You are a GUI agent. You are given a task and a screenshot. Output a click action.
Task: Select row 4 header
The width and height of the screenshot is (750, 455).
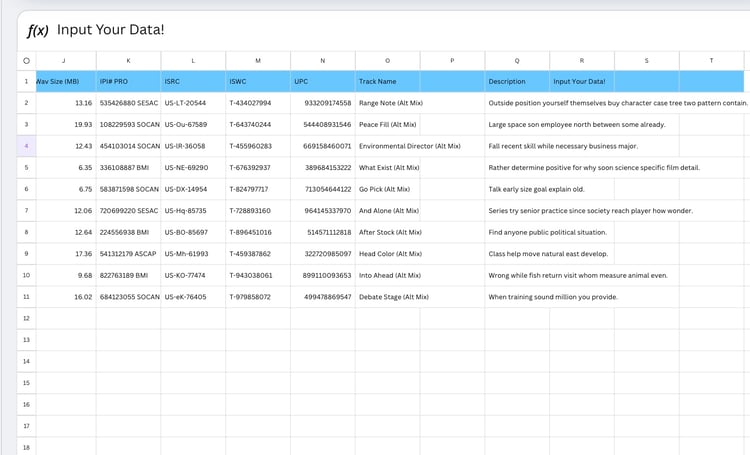[26, 146]
